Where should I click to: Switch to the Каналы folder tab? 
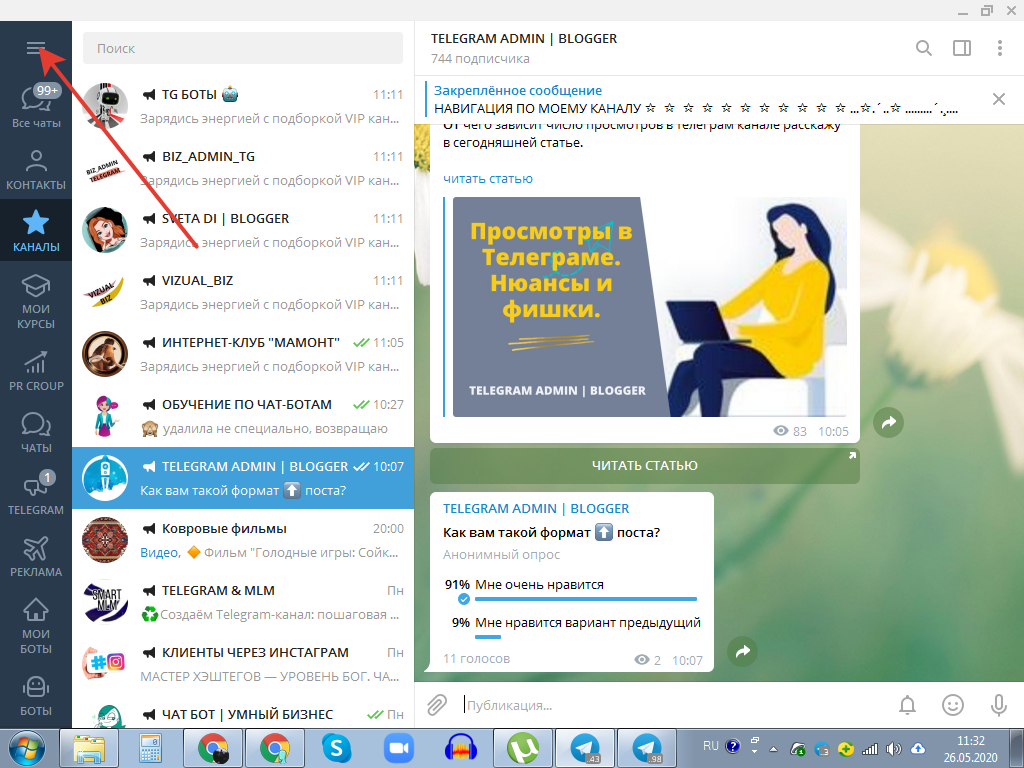[x=36, y=231]
